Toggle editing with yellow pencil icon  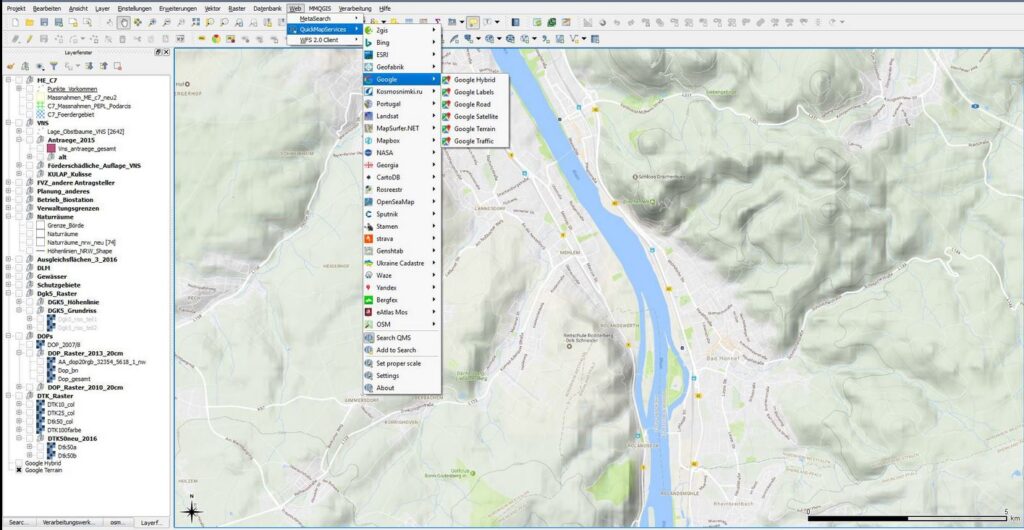[x=29, y=39]
